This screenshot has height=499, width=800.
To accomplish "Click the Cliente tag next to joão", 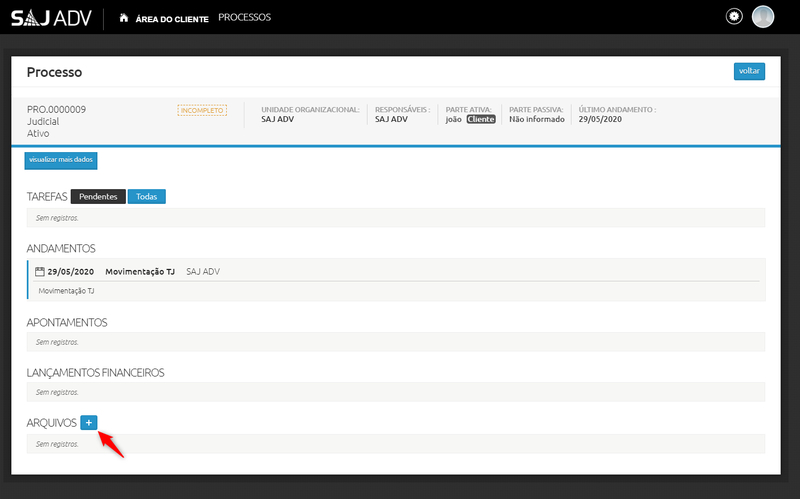I will coord(481,119).
